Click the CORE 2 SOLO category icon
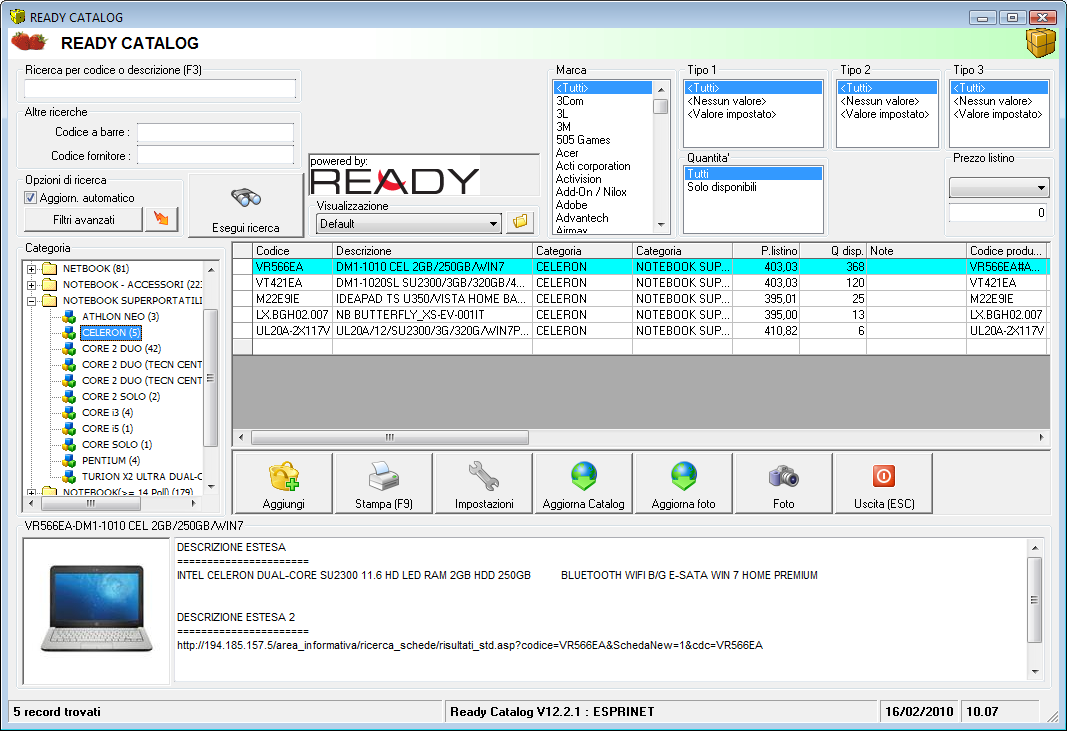The width and height of the screenshot is (1067, 731). point(69,396)
